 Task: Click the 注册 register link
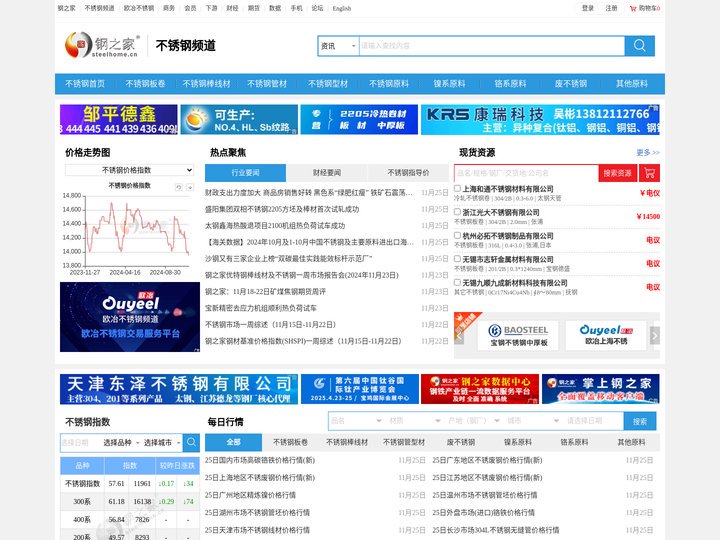point(611,8)
